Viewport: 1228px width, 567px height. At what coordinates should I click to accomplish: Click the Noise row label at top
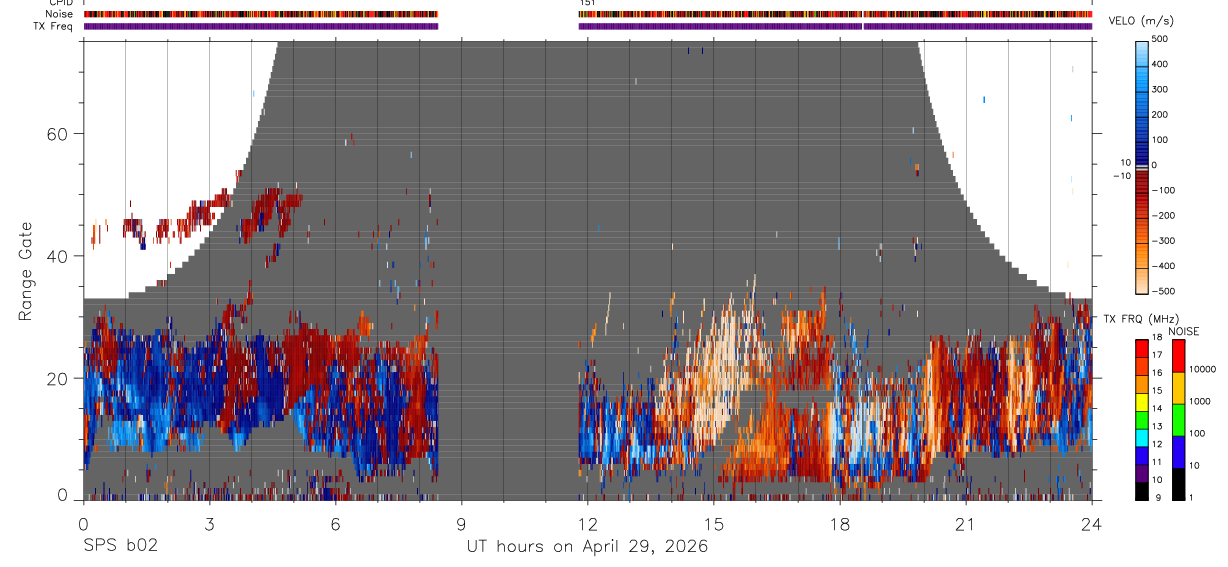coord(57,14)
